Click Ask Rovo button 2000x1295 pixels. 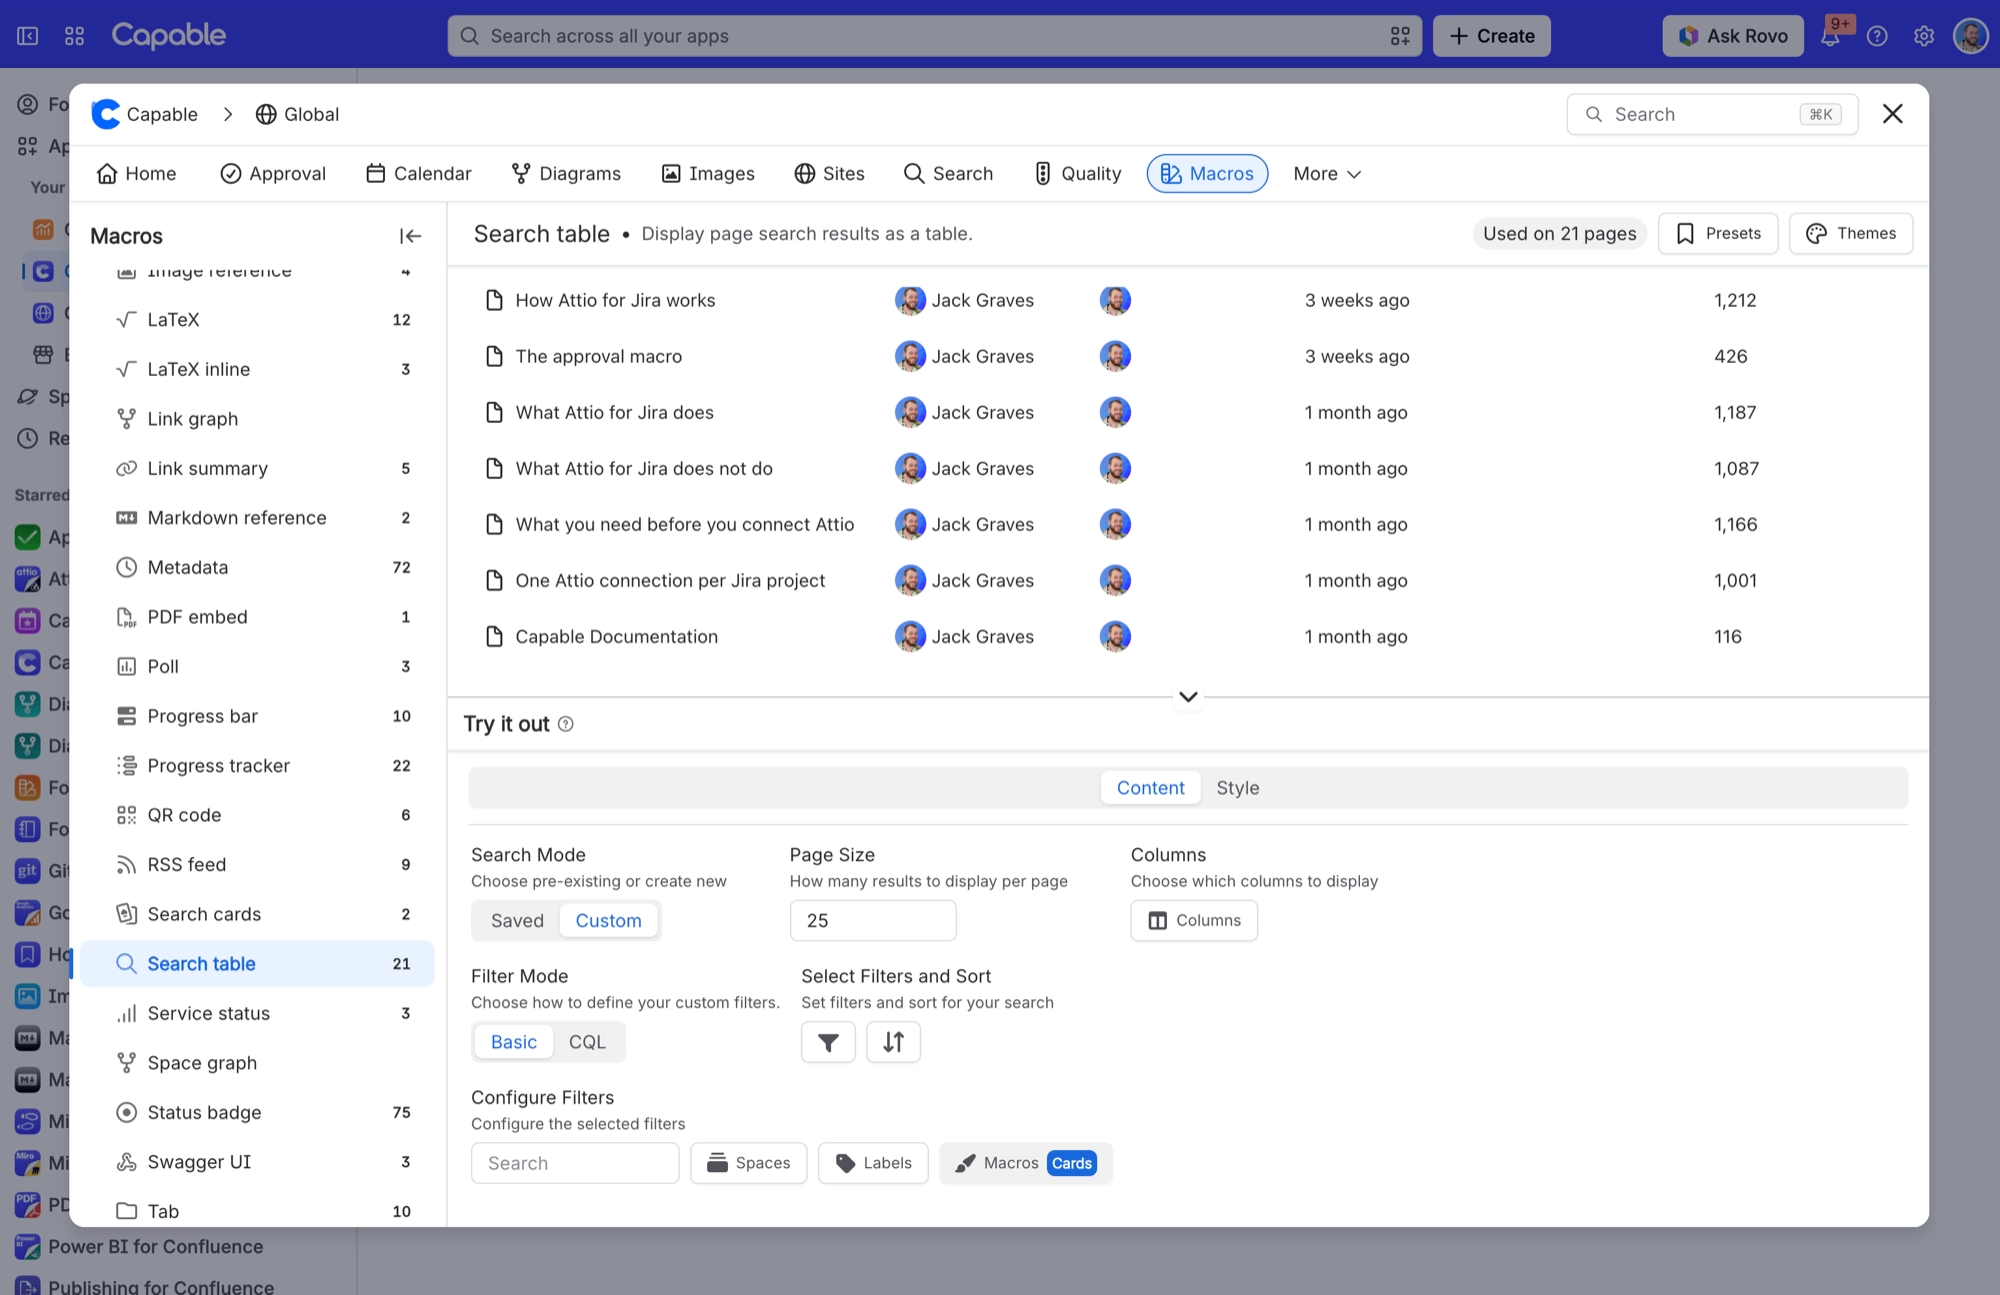(1733, 36)
